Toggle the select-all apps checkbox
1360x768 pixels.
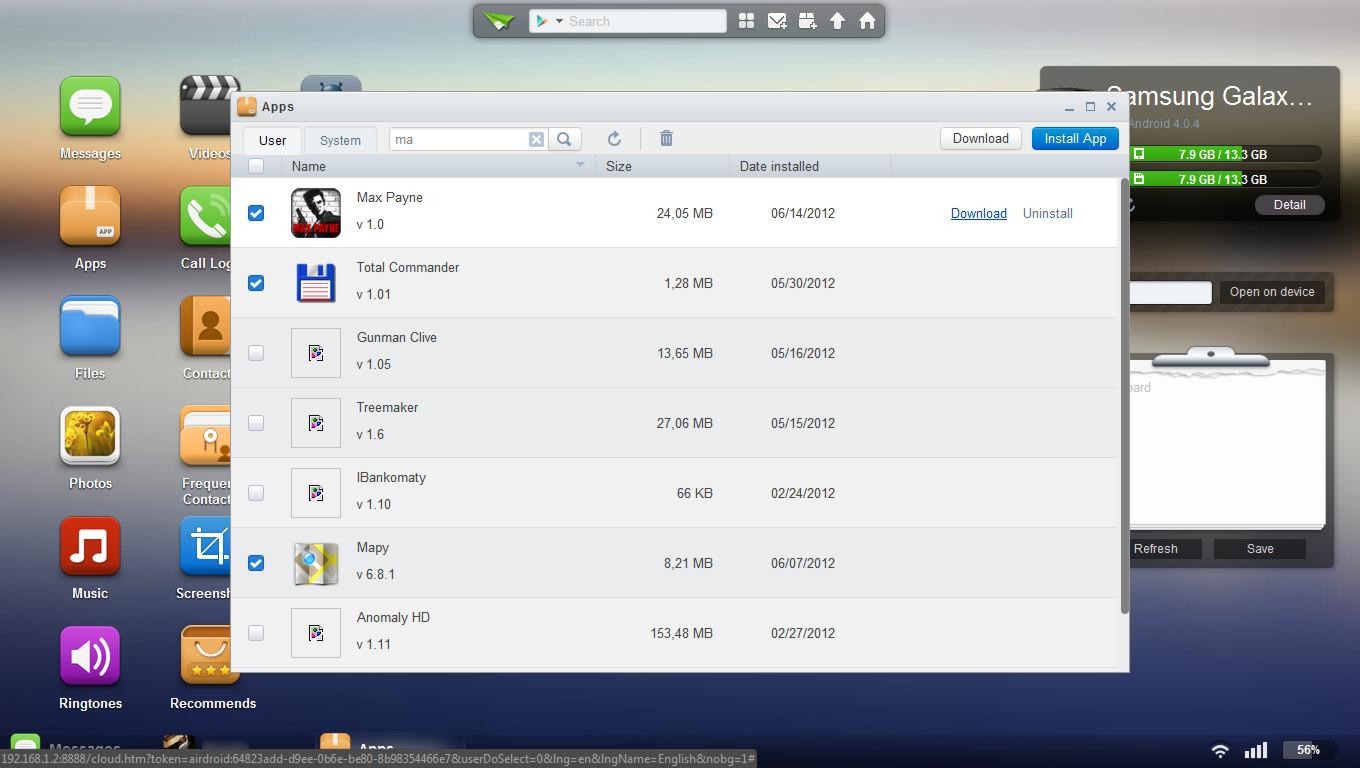(x=256, y=166)
